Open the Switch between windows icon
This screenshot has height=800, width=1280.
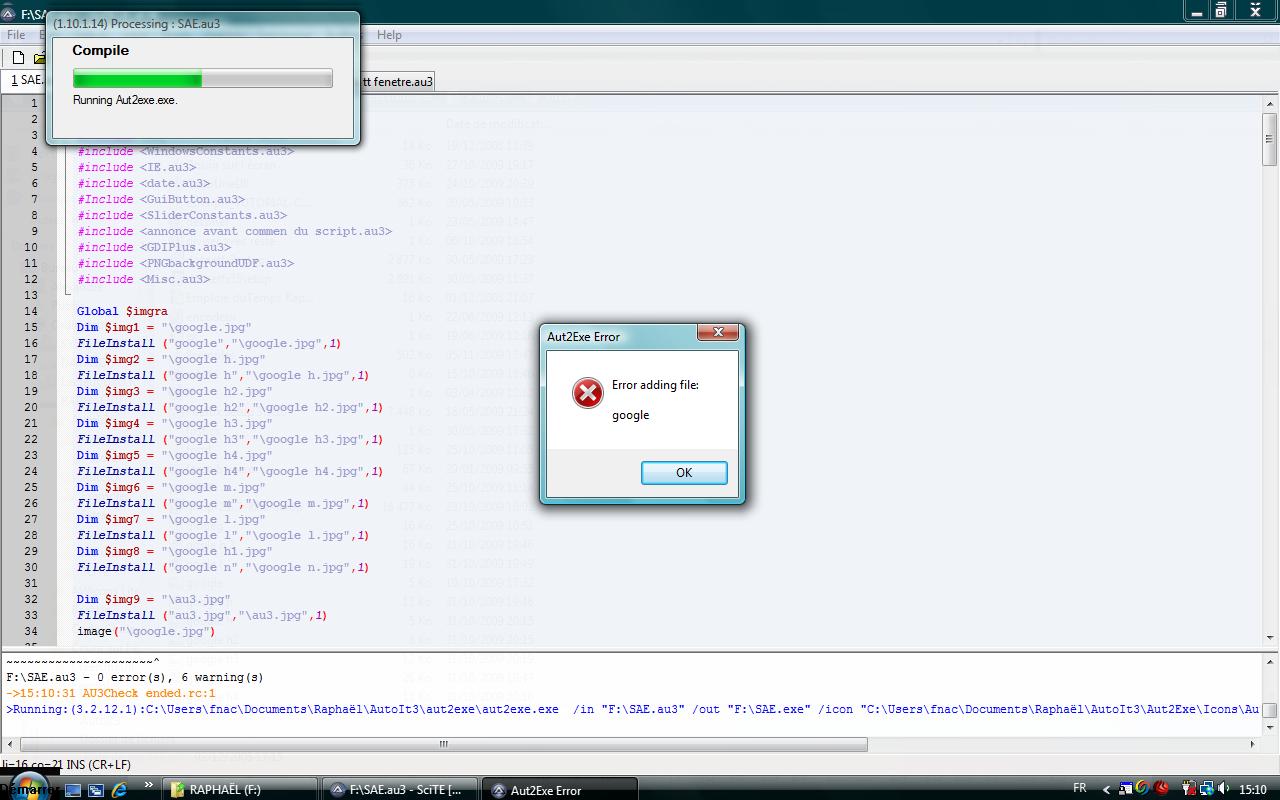click(96, 790)
